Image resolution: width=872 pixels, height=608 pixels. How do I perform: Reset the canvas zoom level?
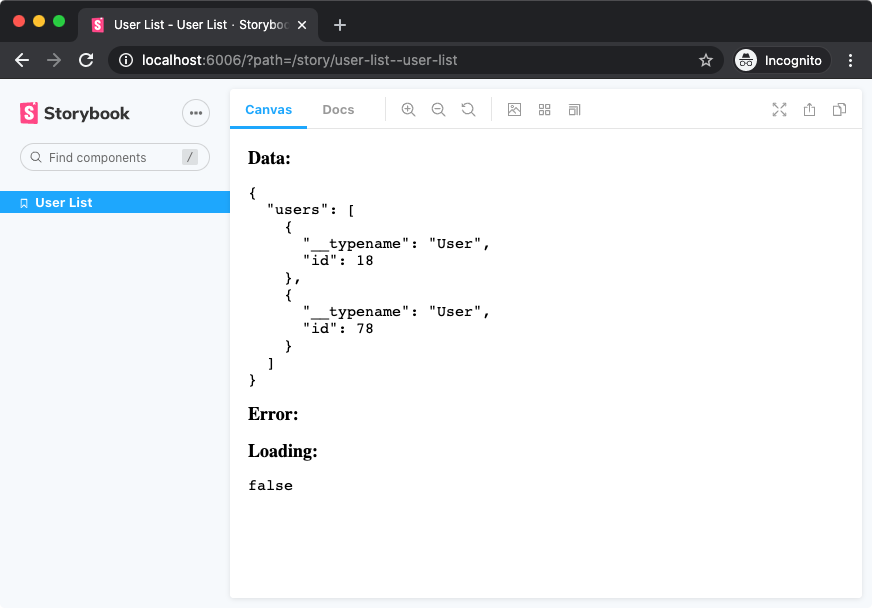(468, 110)
